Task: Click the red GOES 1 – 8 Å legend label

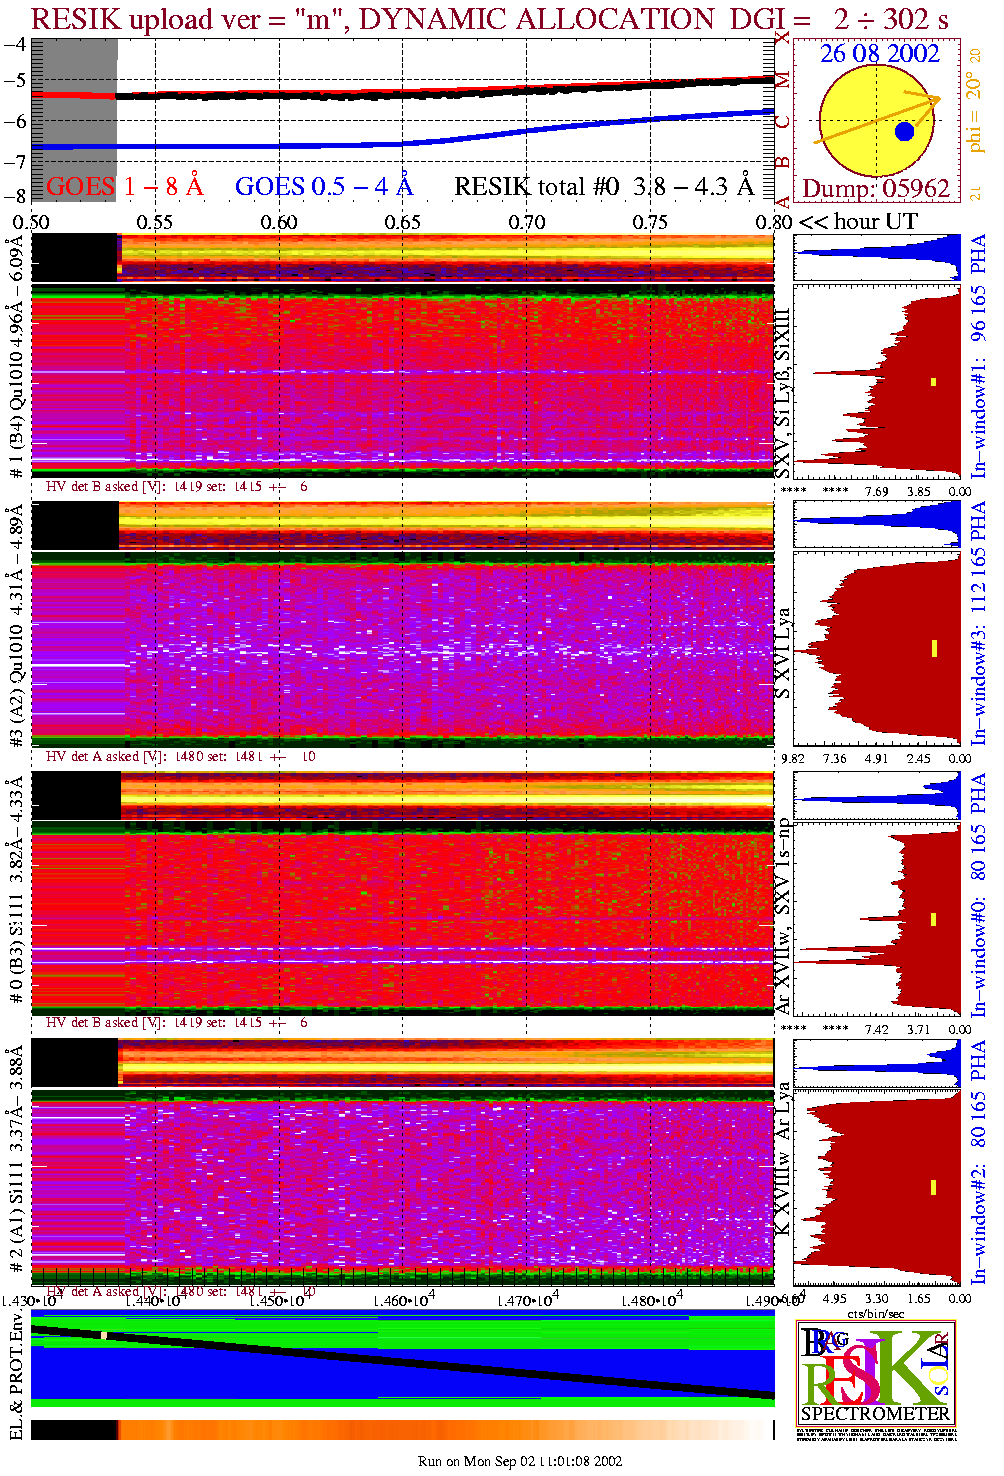Action: [x=124, y=187]
